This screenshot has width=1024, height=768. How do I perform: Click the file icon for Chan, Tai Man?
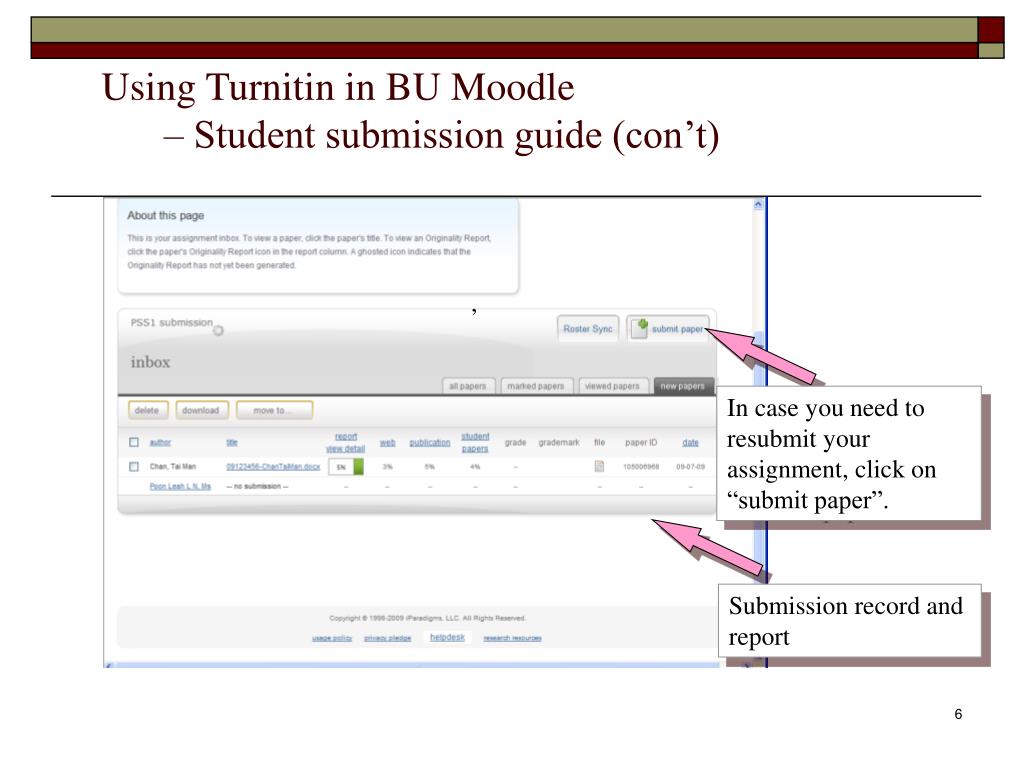[599, 466]
